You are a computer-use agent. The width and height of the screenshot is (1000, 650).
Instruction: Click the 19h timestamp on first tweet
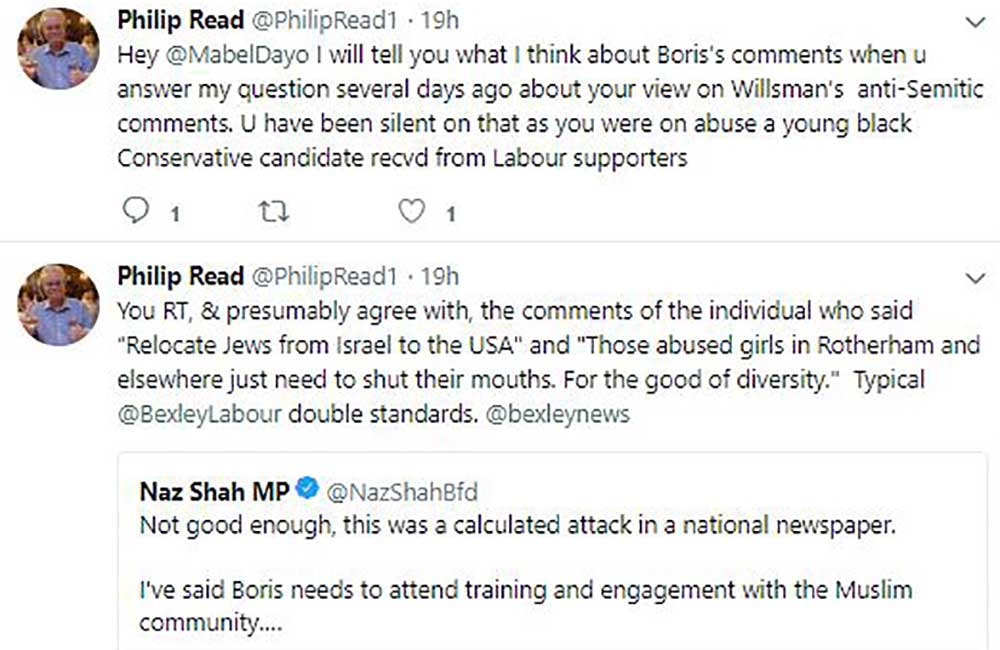(x=439, y=21)
